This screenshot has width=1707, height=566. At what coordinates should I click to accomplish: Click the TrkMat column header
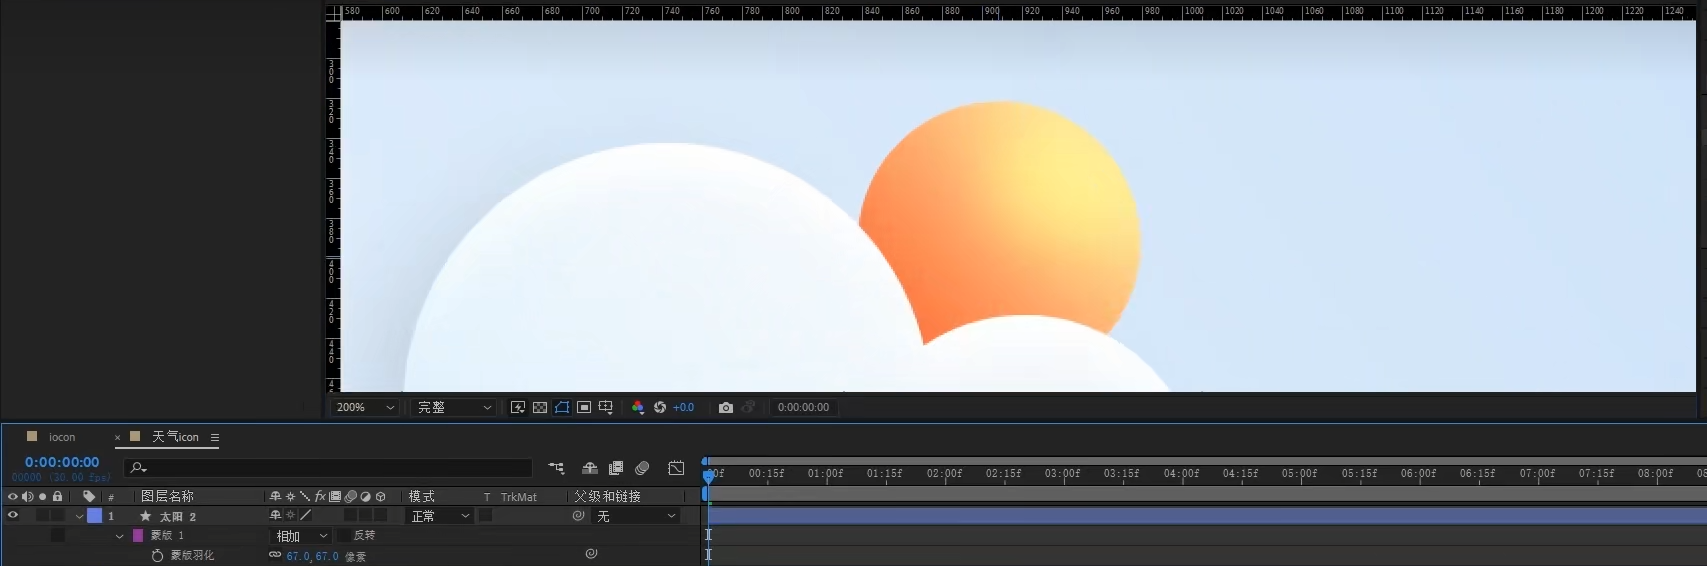[x=518, y=497]
